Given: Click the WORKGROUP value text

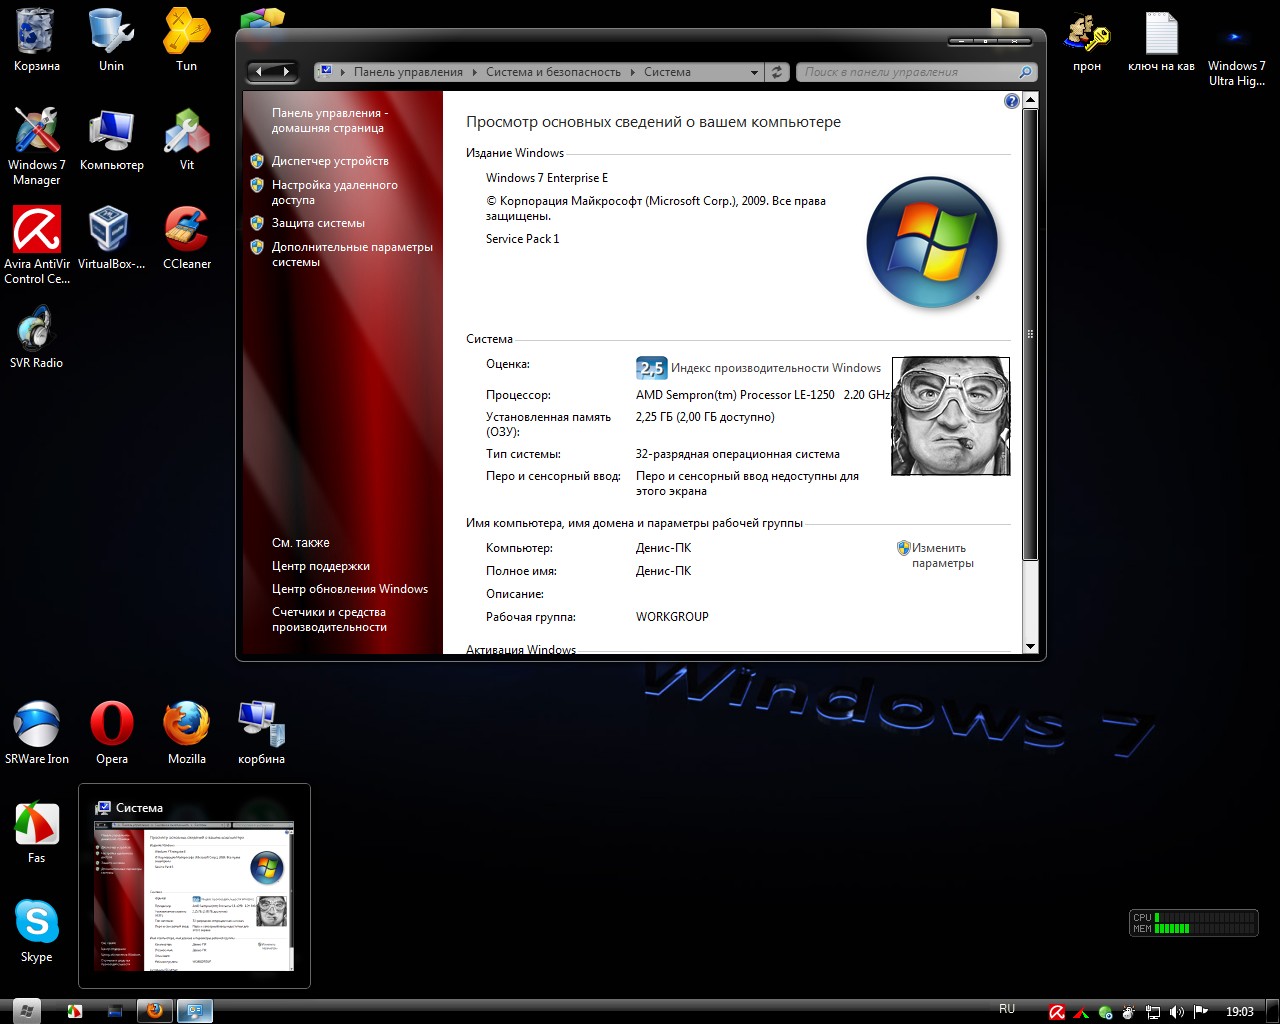Looking at the screenshot, I should click(x=672, y=617).
